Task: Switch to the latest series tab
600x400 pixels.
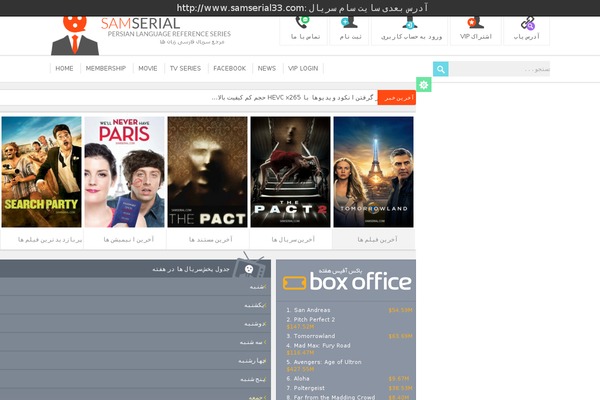Action: [x=291, y=240]
